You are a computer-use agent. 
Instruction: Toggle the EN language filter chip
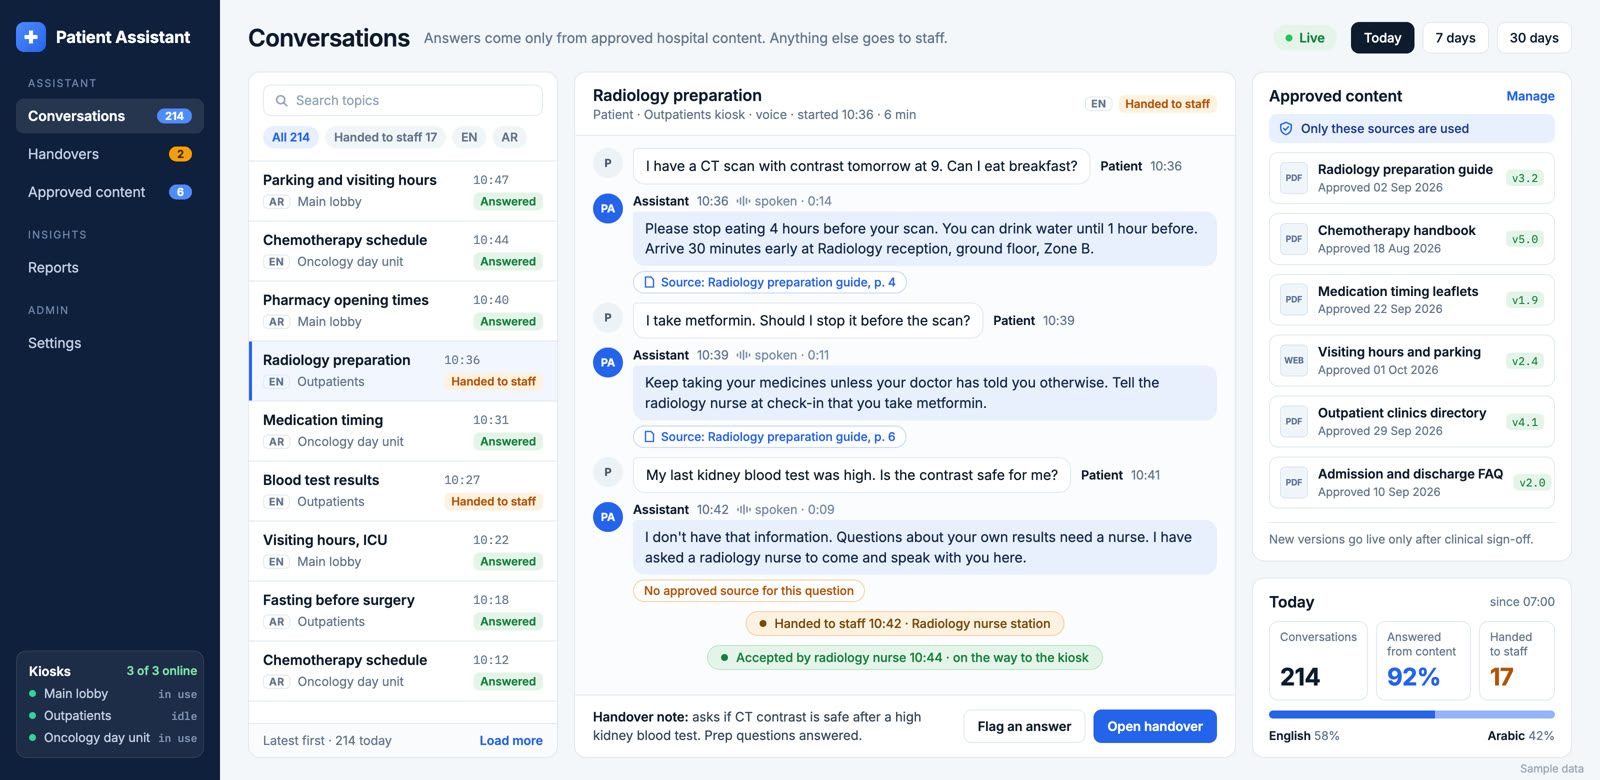tap(469, 137)
